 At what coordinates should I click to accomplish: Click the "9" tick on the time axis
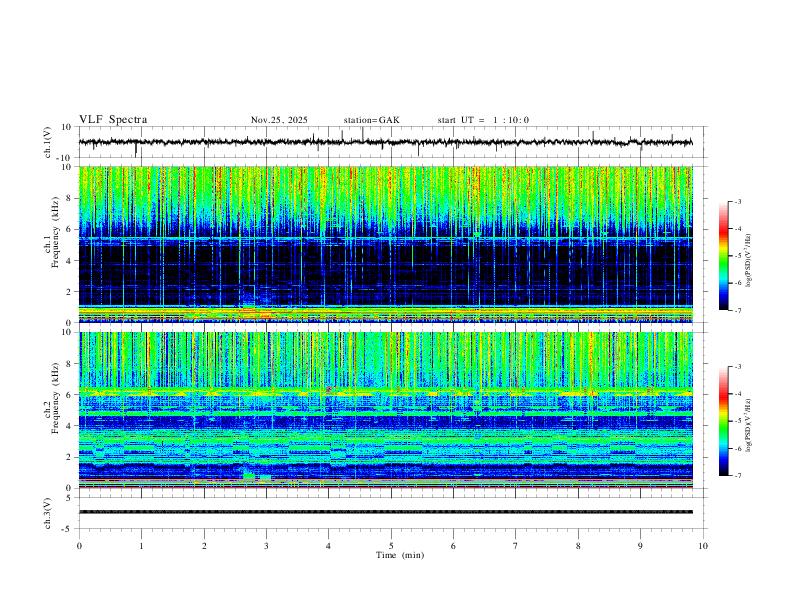click(640, 546)
